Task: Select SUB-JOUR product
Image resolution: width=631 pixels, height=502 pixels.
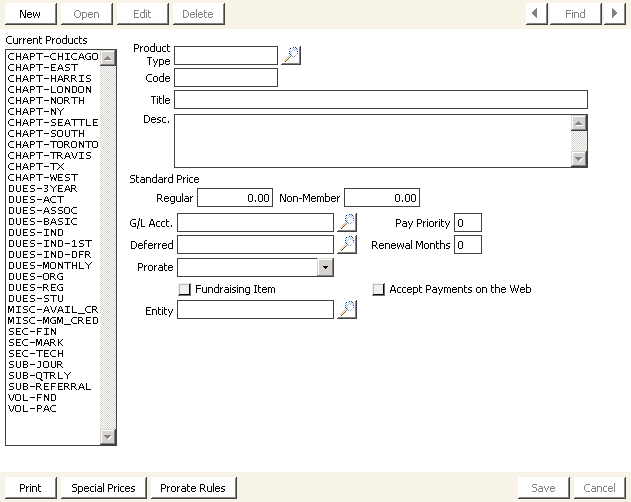Action: pyautogui.click(x=53, y=365)
